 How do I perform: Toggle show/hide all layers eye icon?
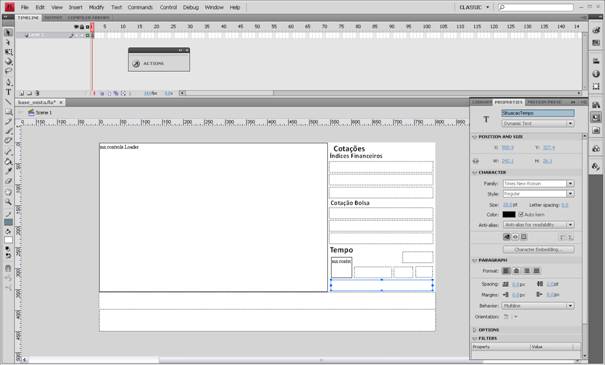76,27
